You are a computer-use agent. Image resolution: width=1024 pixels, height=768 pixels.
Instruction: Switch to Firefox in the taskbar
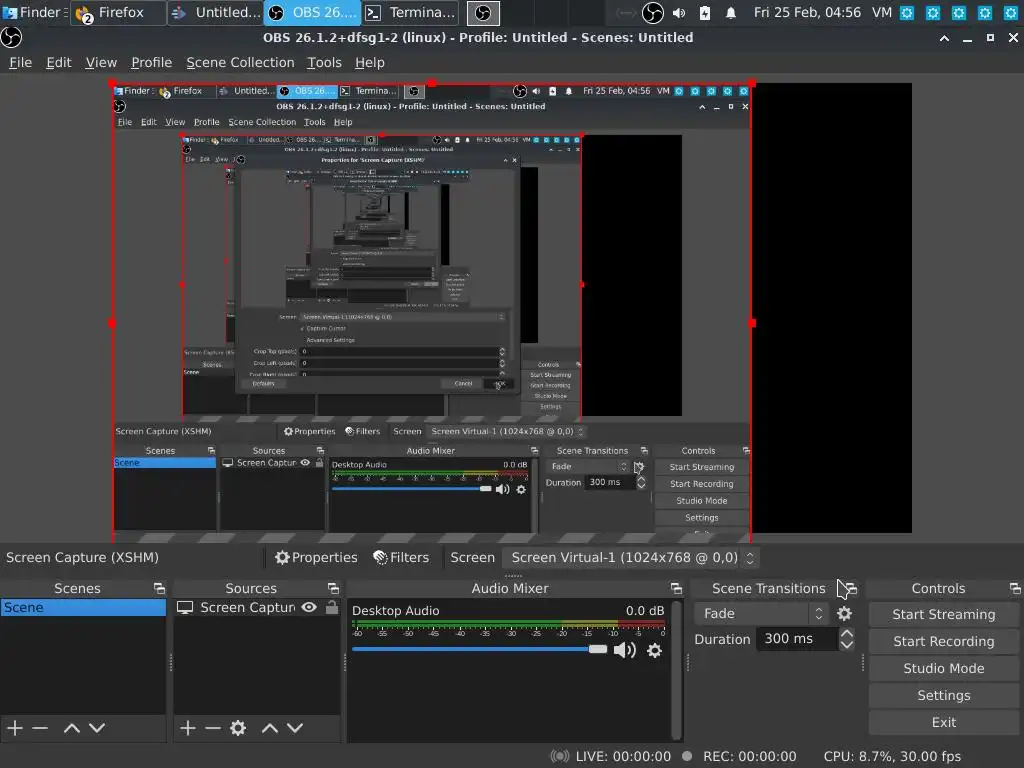click(118, 12)
